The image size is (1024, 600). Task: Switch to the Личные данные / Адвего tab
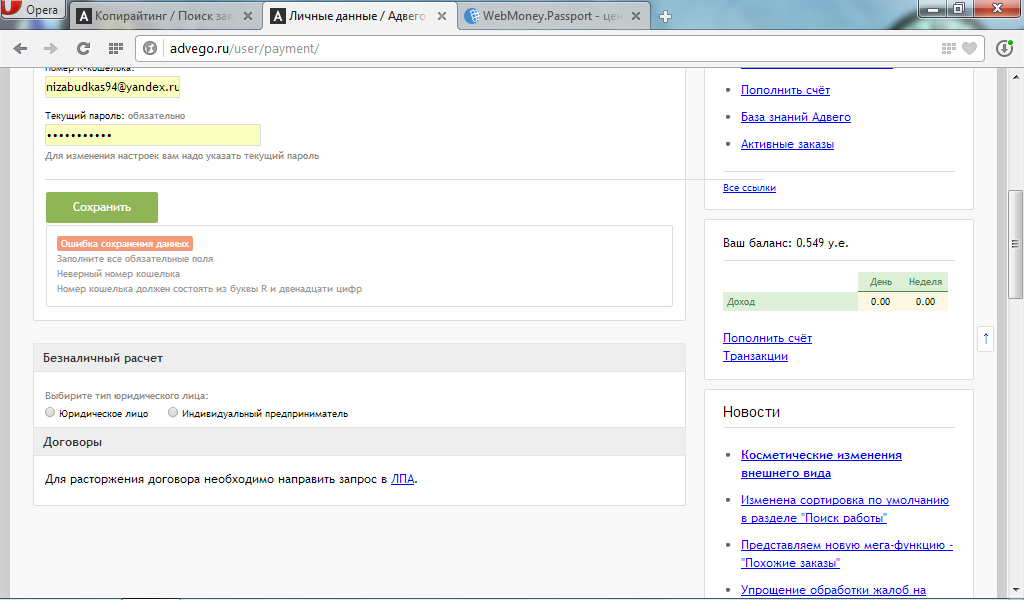coord(358,16)
